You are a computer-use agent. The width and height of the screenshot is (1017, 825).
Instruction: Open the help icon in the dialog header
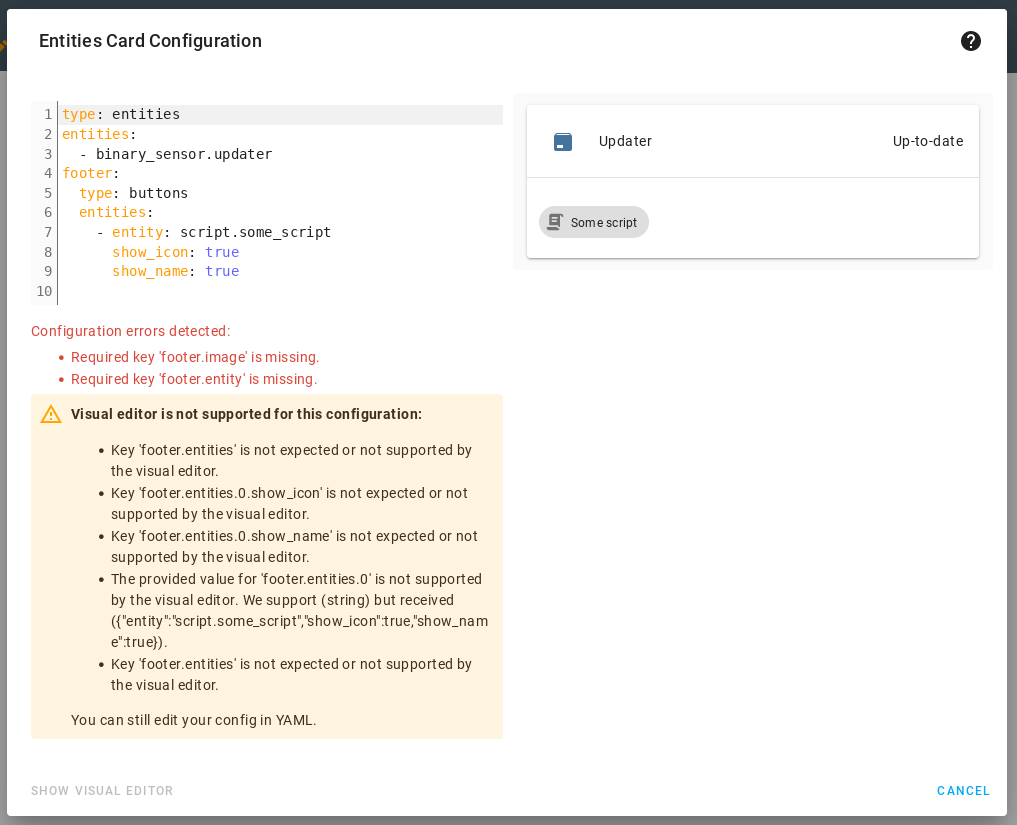click(x=970, y=41)
